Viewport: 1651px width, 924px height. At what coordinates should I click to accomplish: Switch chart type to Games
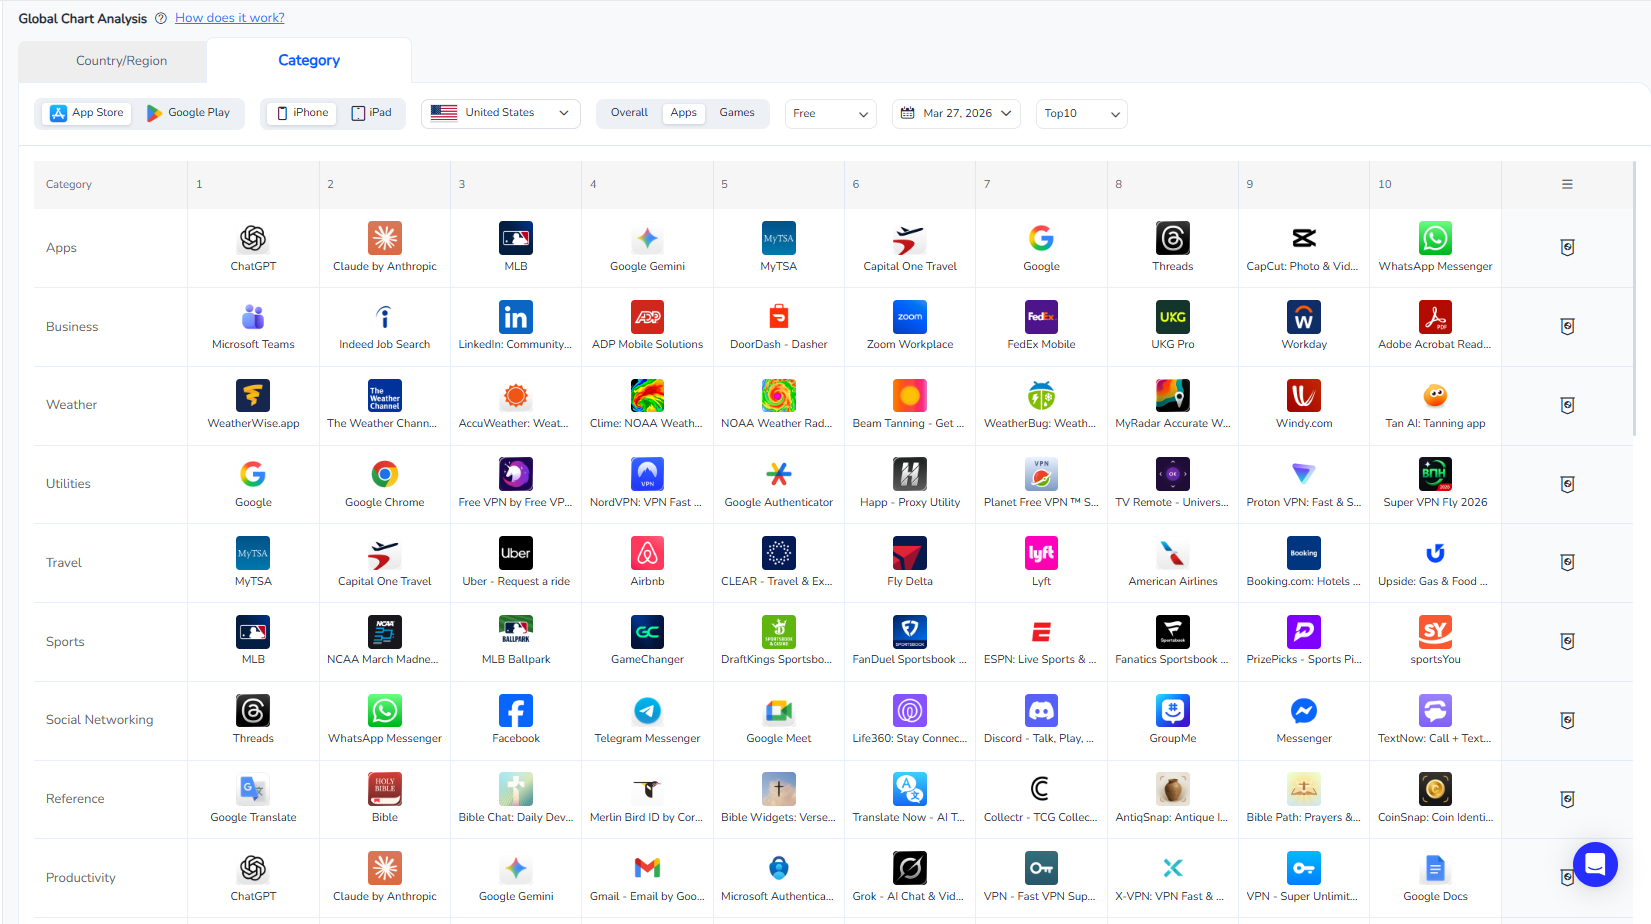(737, 113)
